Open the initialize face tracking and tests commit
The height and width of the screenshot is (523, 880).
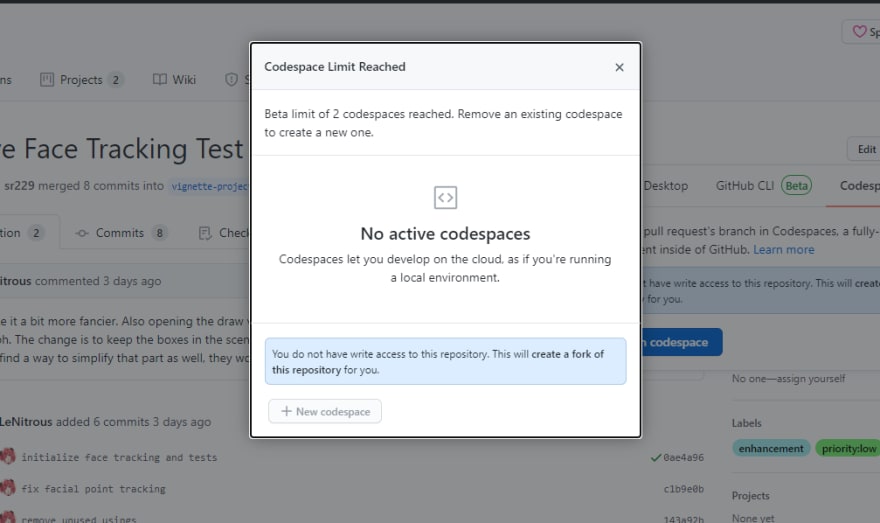(119, 457)
